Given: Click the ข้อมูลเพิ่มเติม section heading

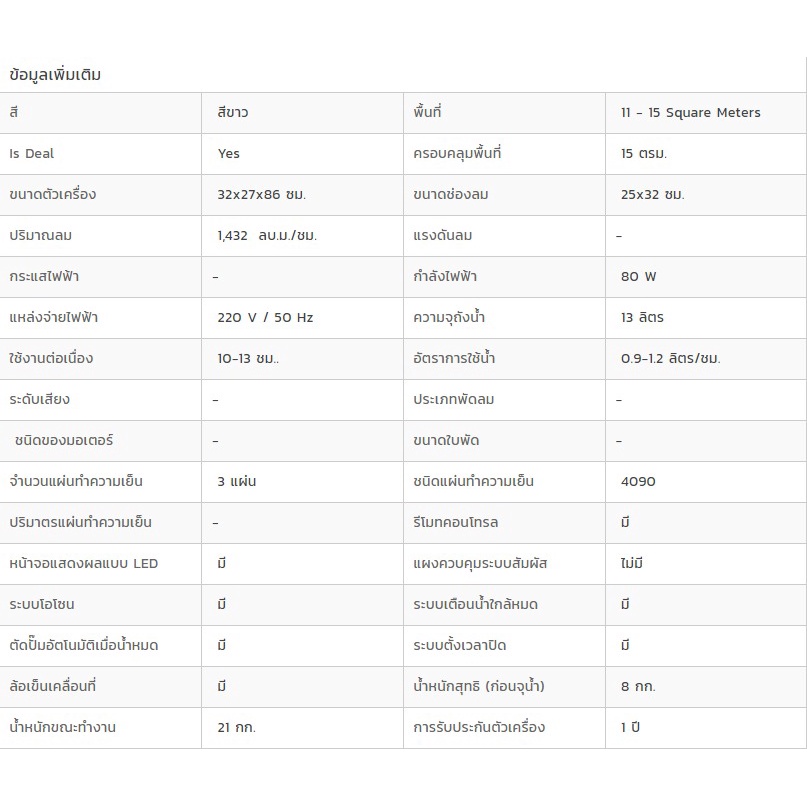Looking at the screenshot, I should (55, 75).
